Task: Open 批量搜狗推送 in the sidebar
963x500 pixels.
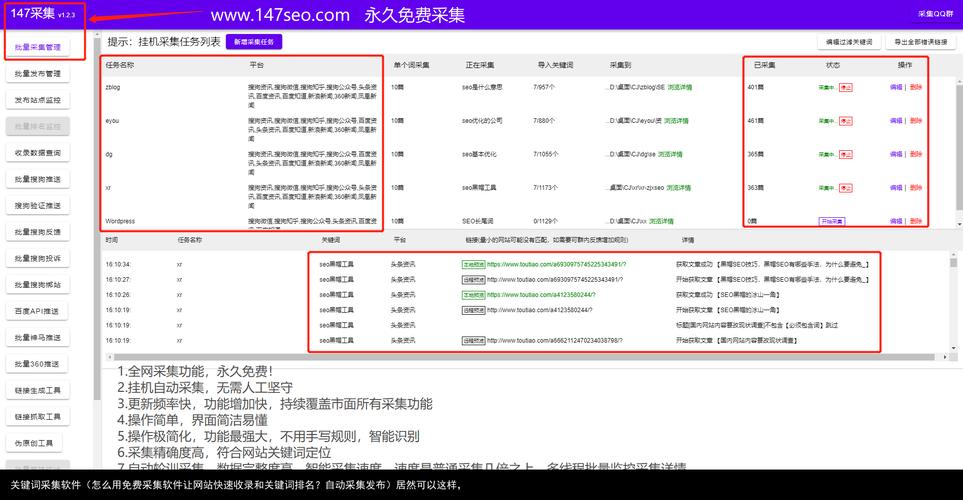Action: coord(37,179)
